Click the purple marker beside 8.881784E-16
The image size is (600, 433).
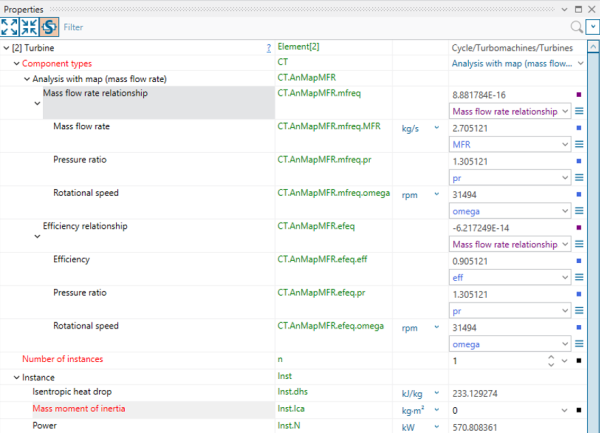[579, 94]
